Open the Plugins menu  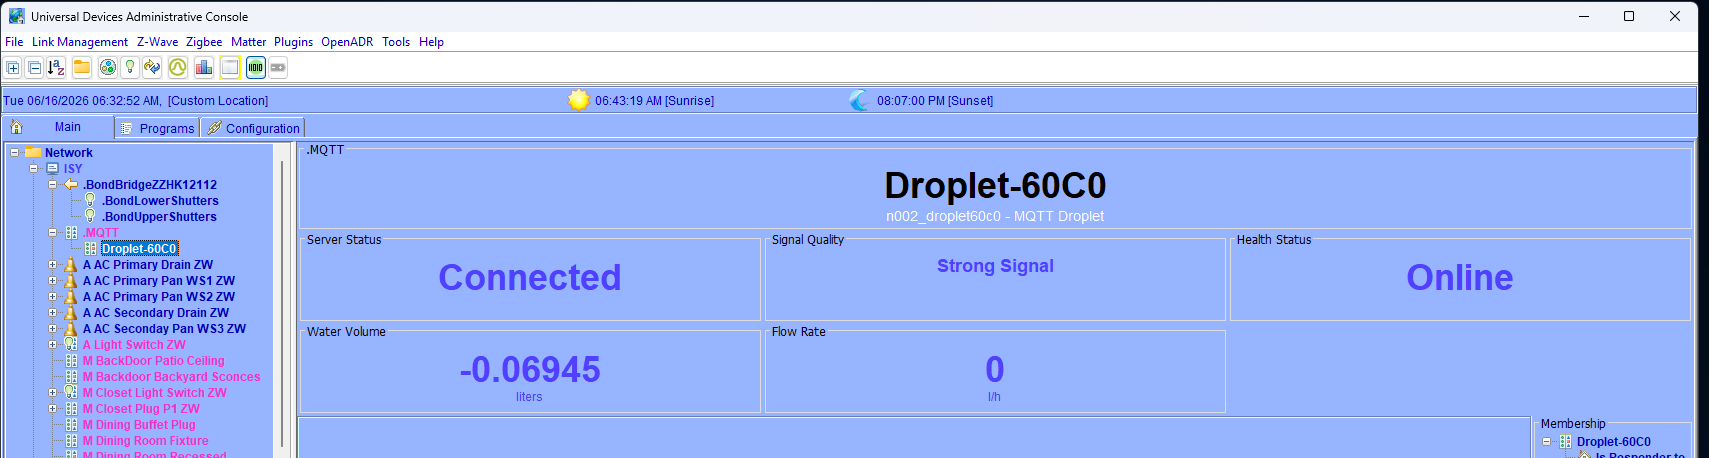click(294, 42)
